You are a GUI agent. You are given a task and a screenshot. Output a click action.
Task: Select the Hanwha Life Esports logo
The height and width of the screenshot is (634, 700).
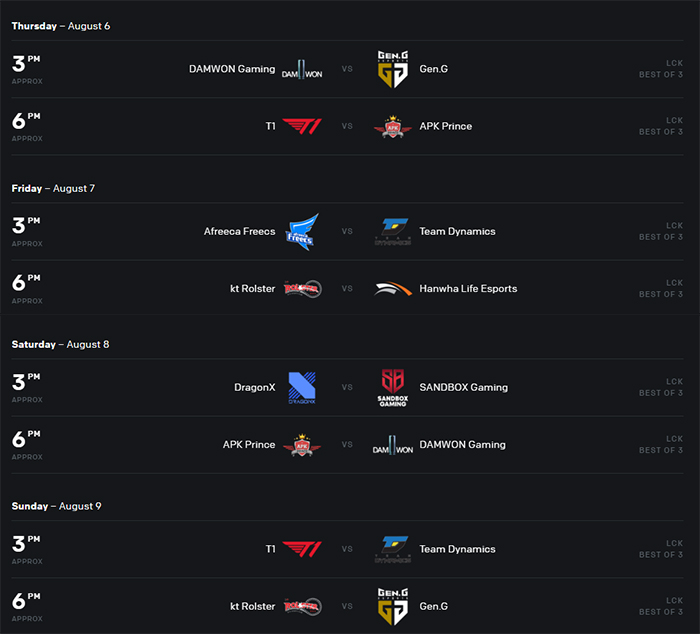393,289
